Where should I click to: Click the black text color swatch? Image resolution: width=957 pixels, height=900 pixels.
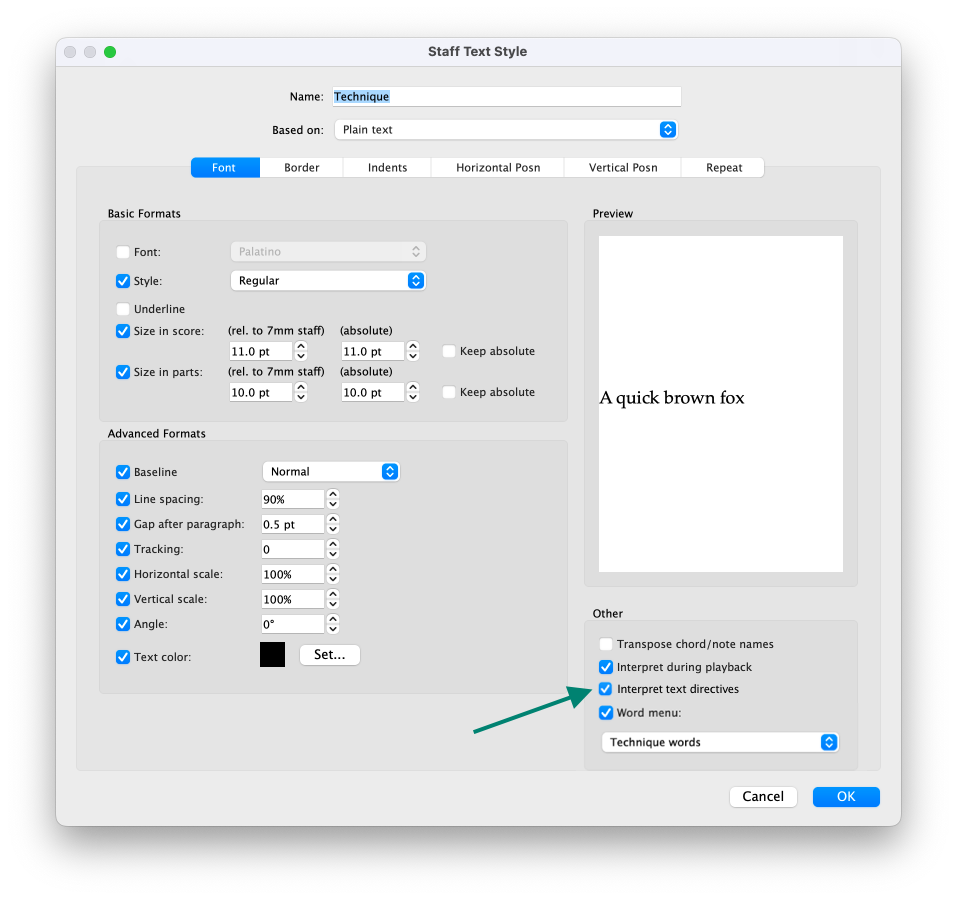click(272, 655)
